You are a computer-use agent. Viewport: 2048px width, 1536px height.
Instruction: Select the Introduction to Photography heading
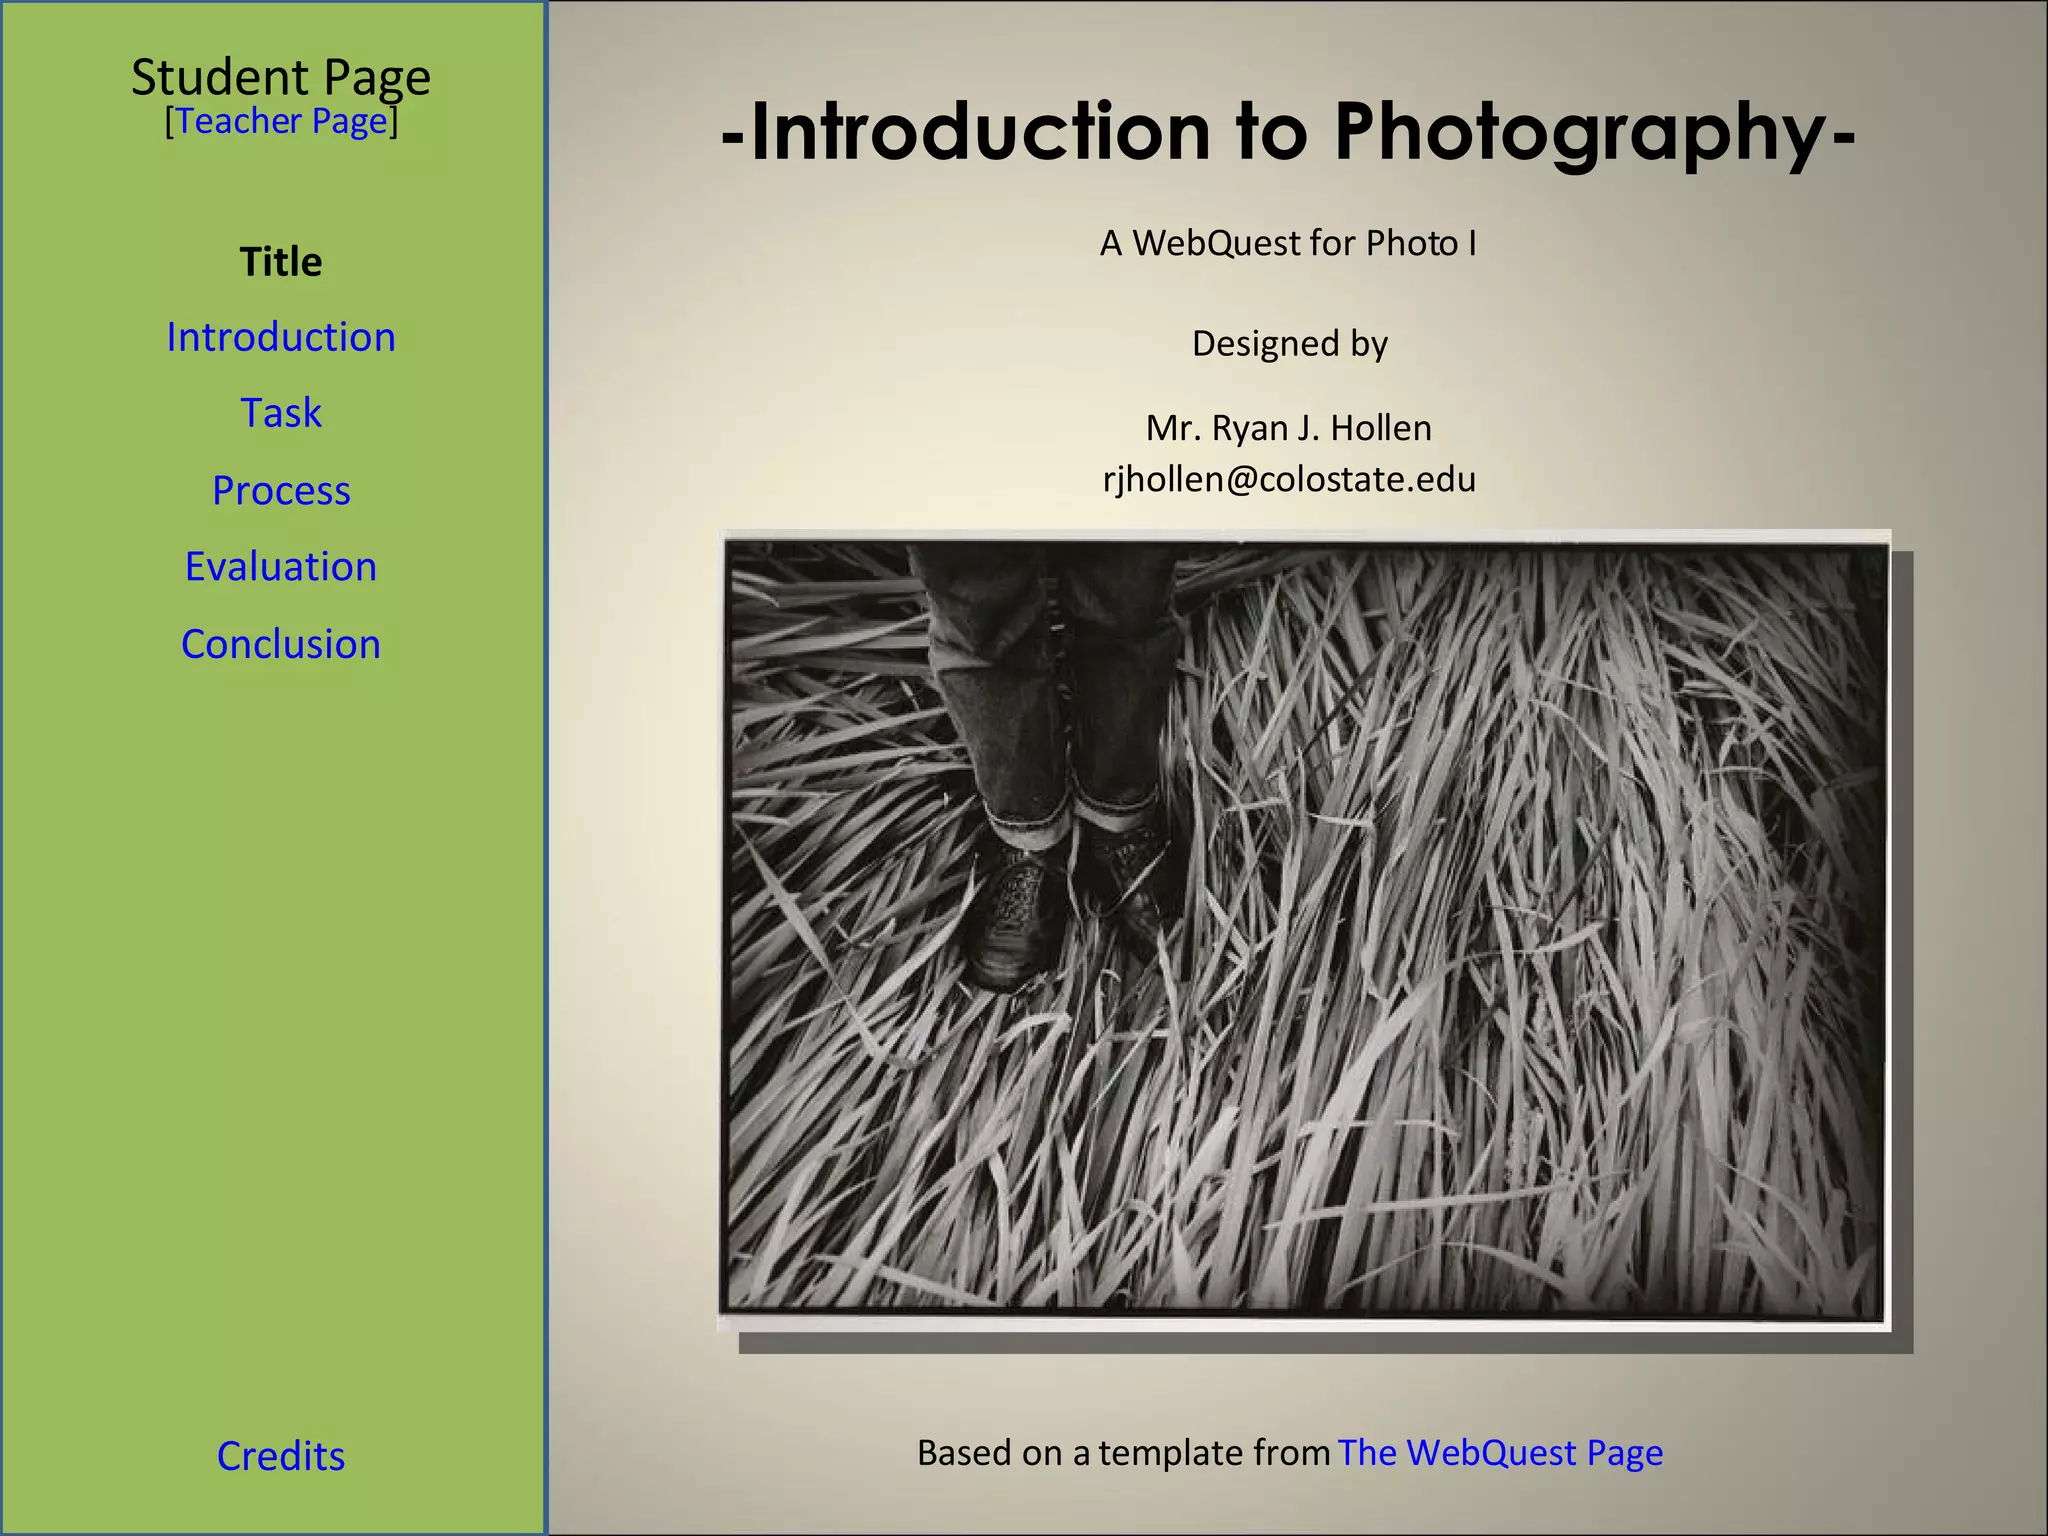1288,132
